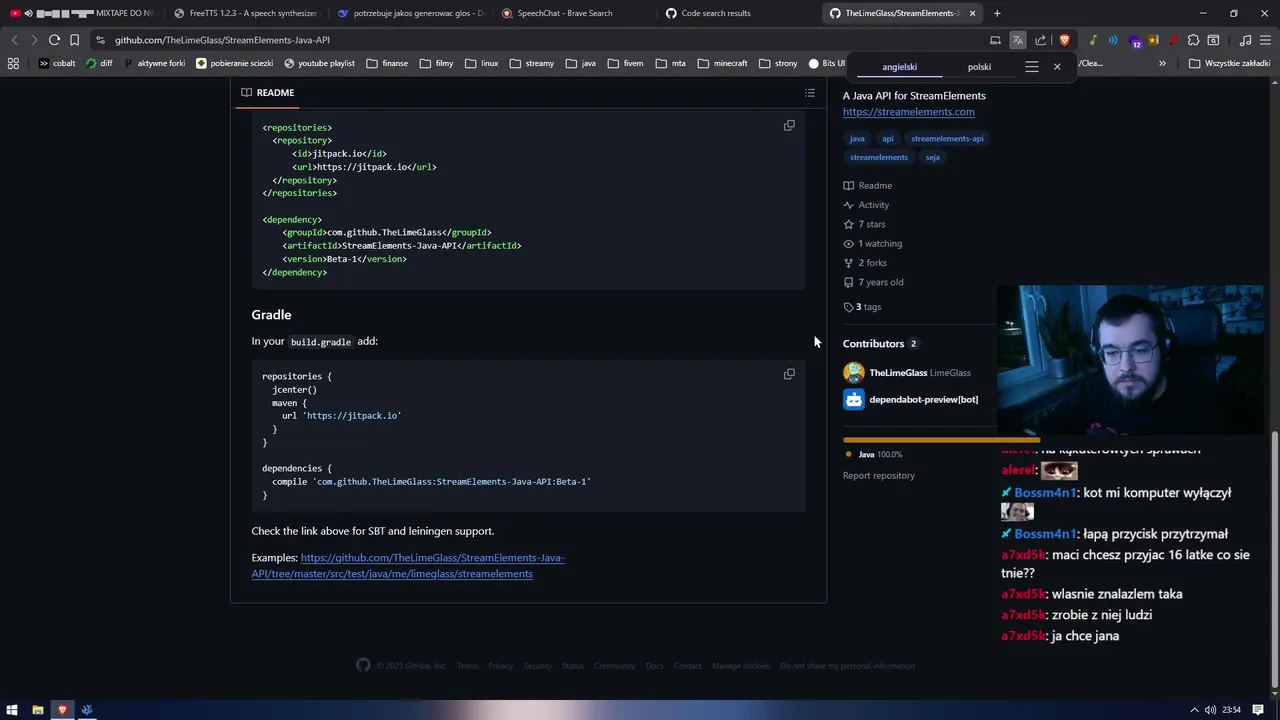The image size is (1280, 720).
Task: Switch to SpeechChat - Brave Search tab
Action: point(572,13)
